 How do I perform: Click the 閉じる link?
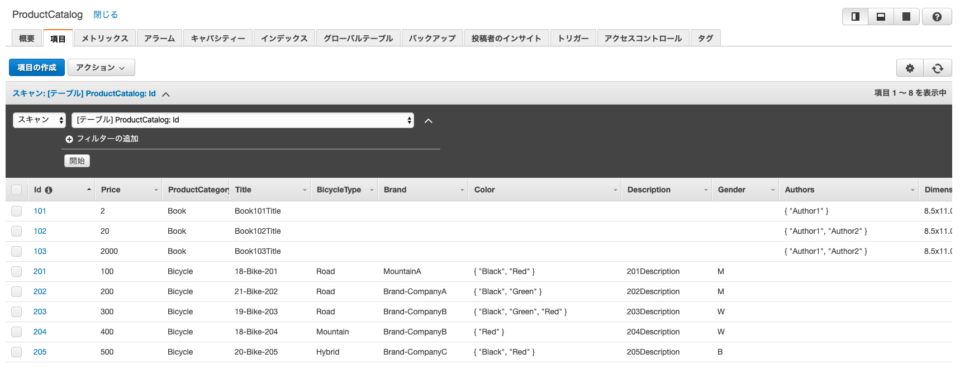click(x=106, y=15)
